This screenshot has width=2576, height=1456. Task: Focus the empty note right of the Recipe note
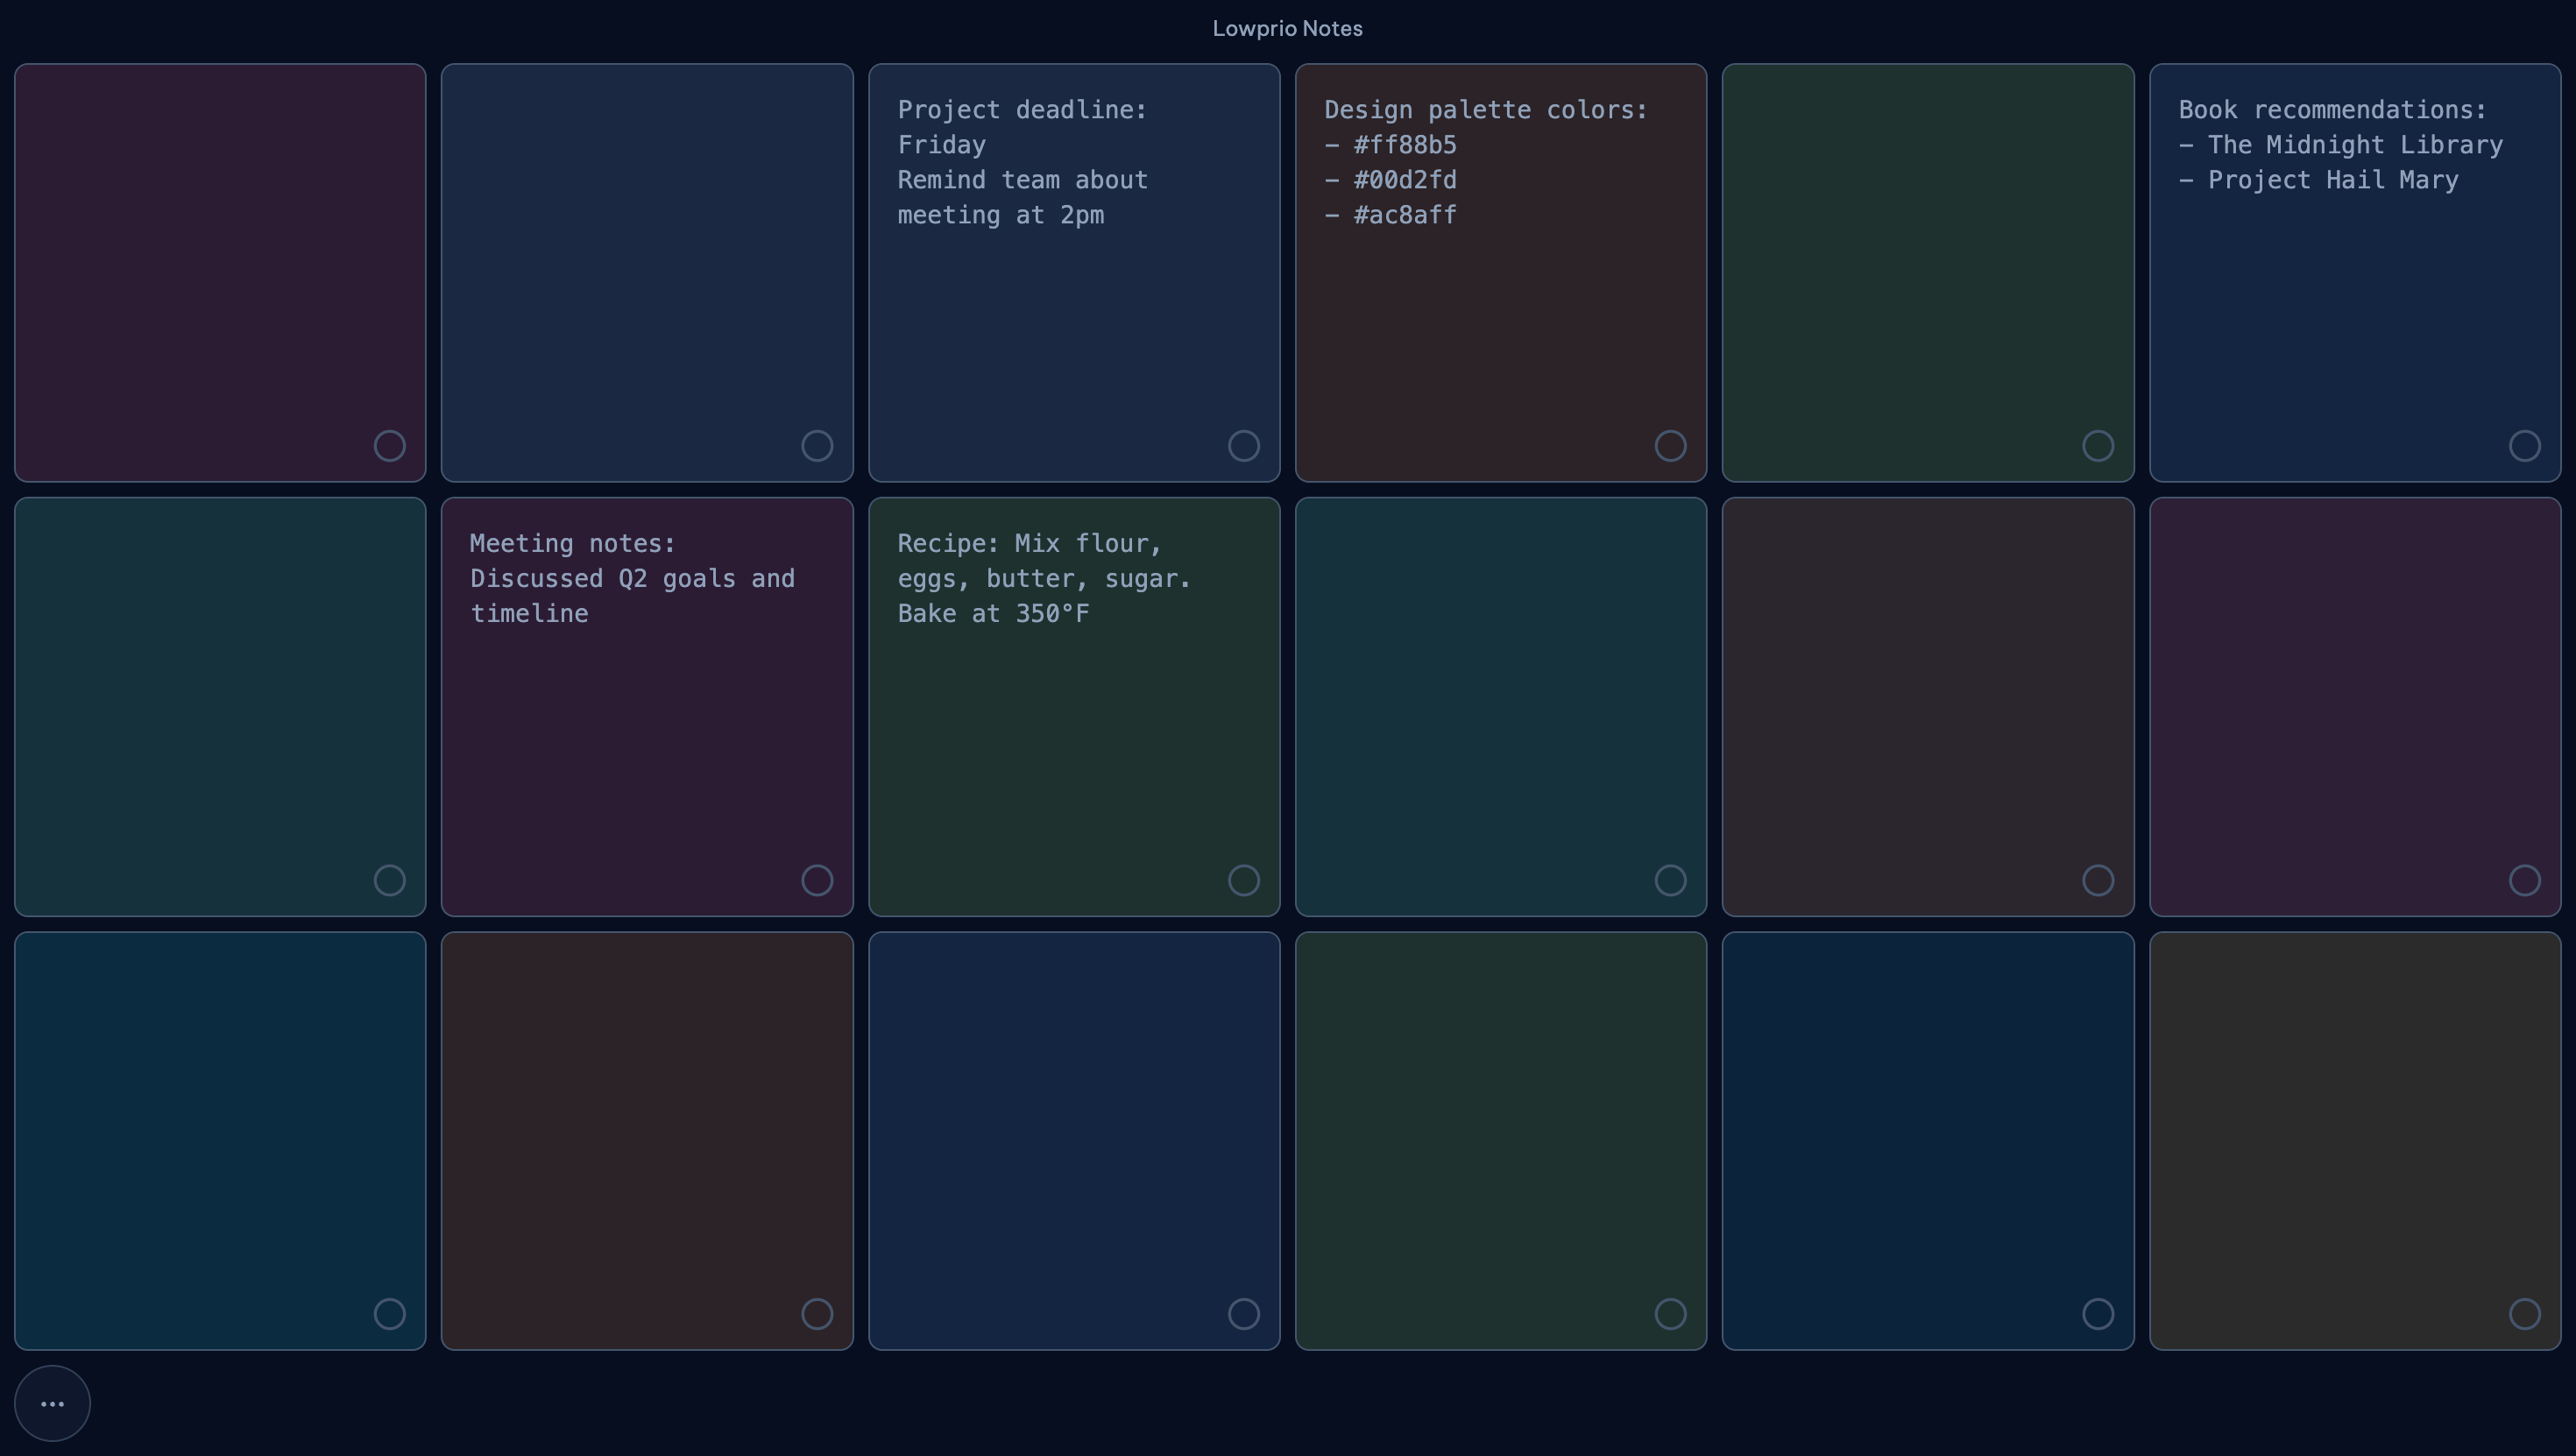click(x=1501, y=707)
